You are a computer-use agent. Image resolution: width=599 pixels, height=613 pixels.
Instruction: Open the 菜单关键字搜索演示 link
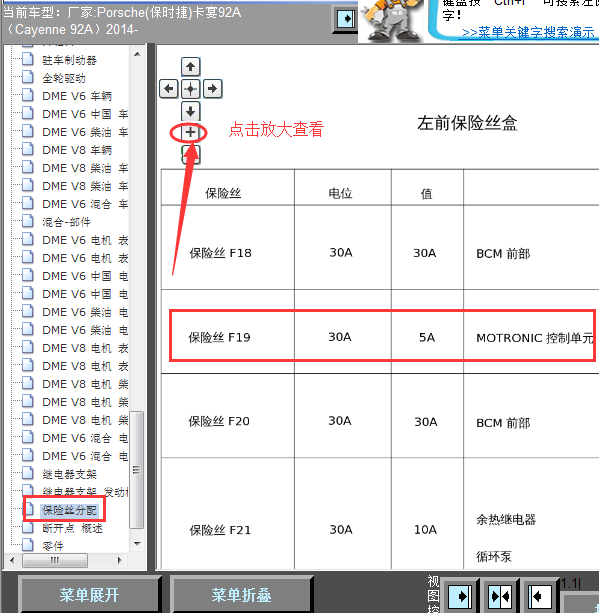pyautogui.click(x=528, y=32)
